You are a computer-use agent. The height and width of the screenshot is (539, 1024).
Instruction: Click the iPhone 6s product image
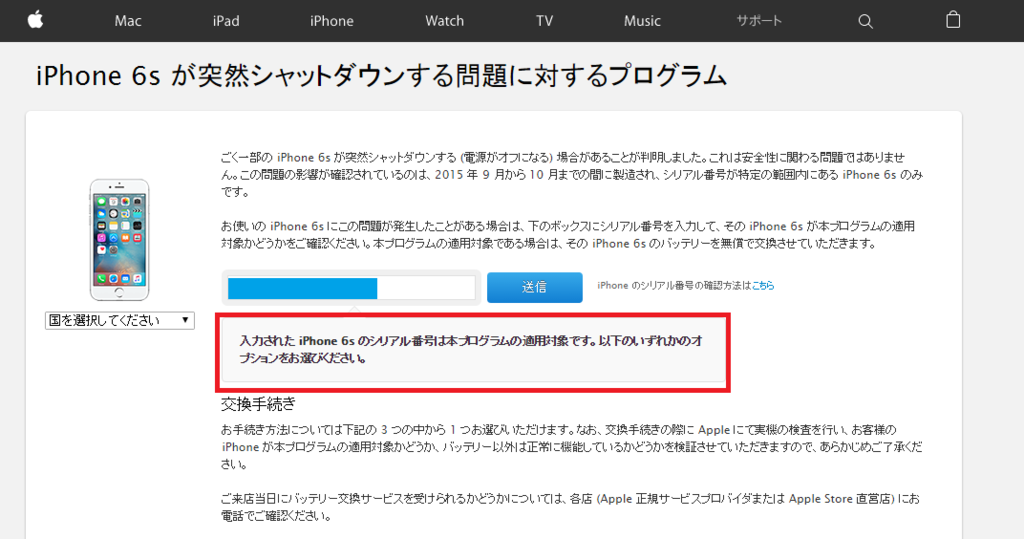tap(120, 240)
